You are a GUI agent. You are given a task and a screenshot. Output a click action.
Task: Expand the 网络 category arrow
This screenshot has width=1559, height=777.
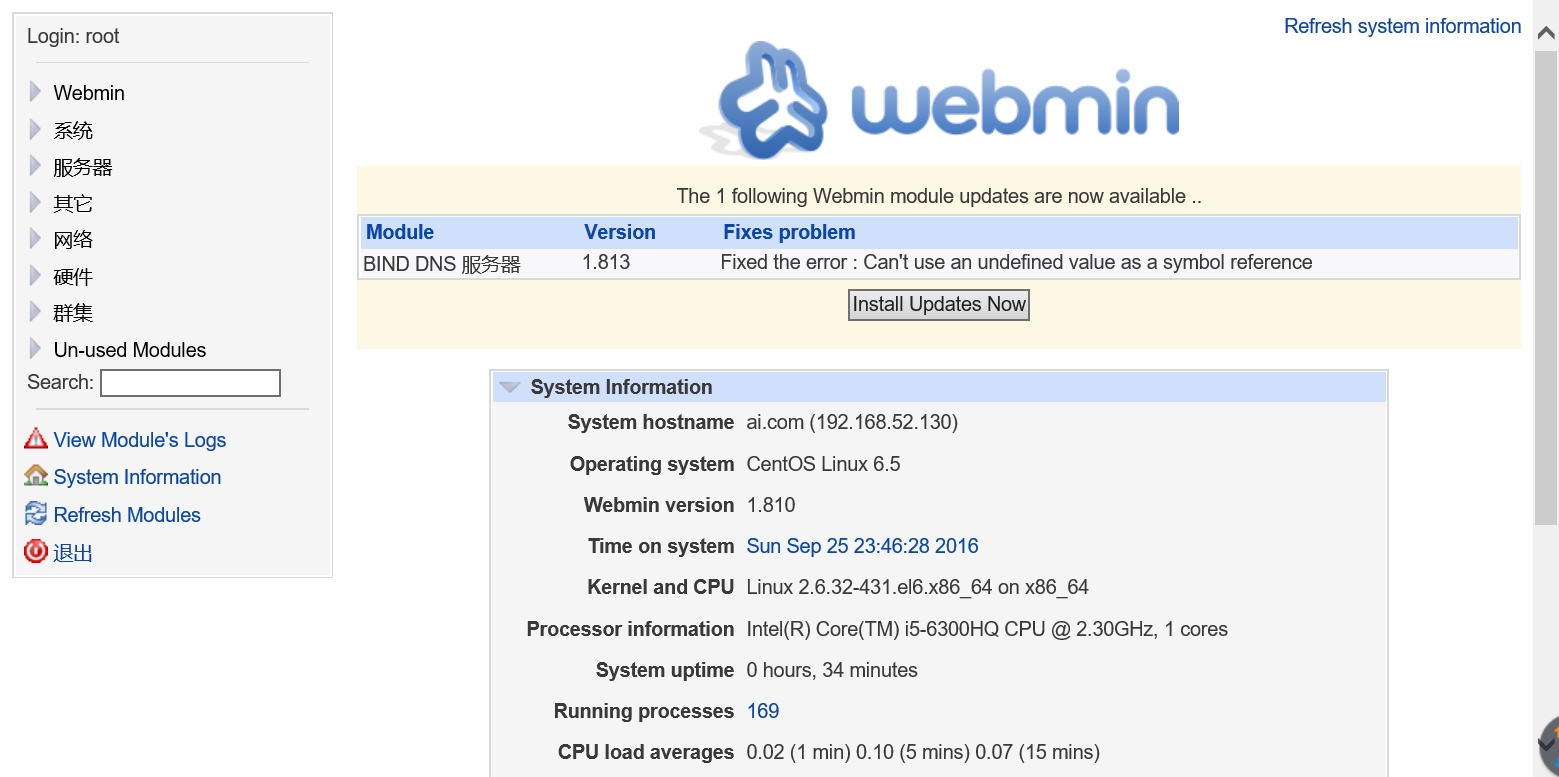point(35,239)
